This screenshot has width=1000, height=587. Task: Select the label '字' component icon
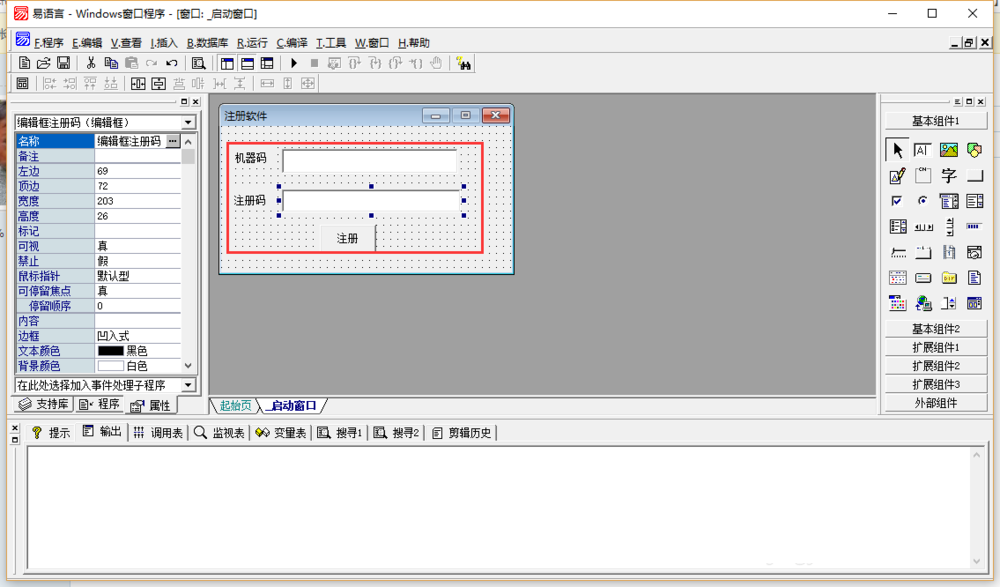pos(948,176)
